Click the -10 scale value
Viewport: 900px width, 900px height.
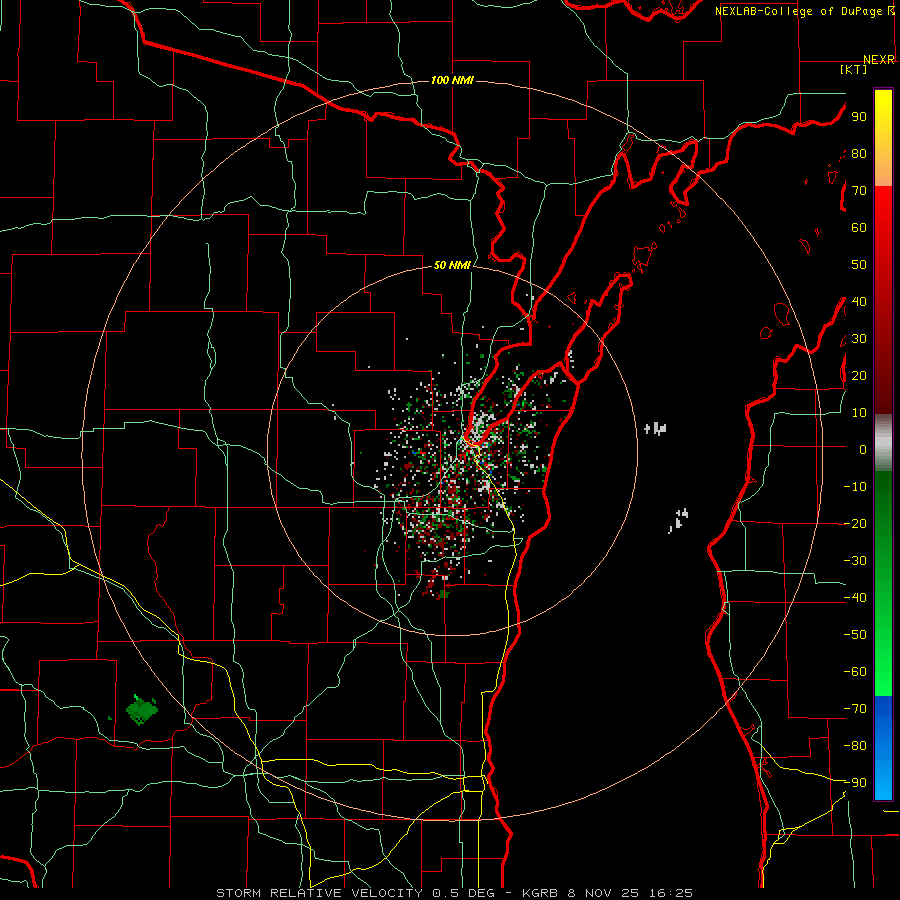(x=855, y=487)
